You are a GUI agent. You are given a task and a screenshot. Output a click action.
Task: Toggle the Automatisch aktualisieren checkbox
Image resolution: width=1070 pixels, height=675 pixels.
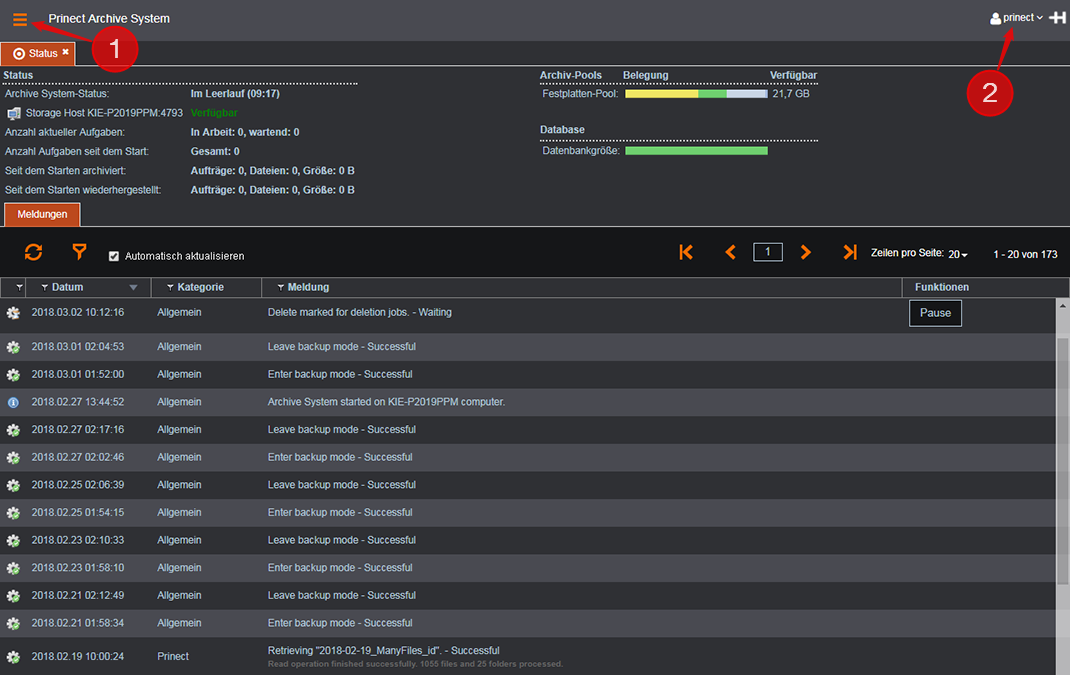tap(114, 256)
